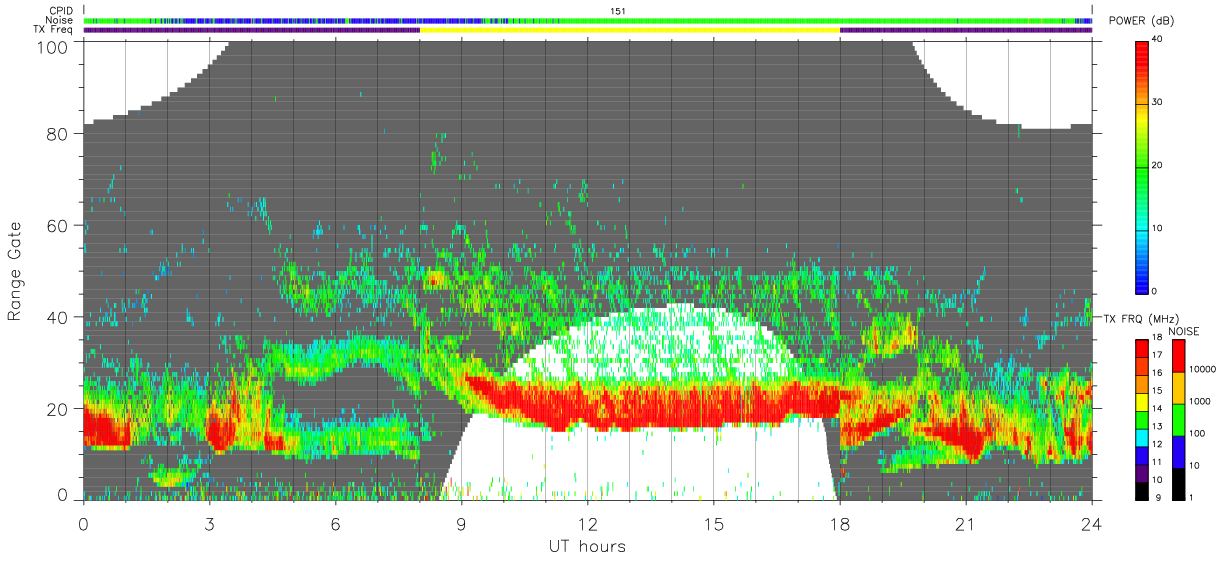Select the cyan 12-13 MHz TX FRQ swatch

1142,438
